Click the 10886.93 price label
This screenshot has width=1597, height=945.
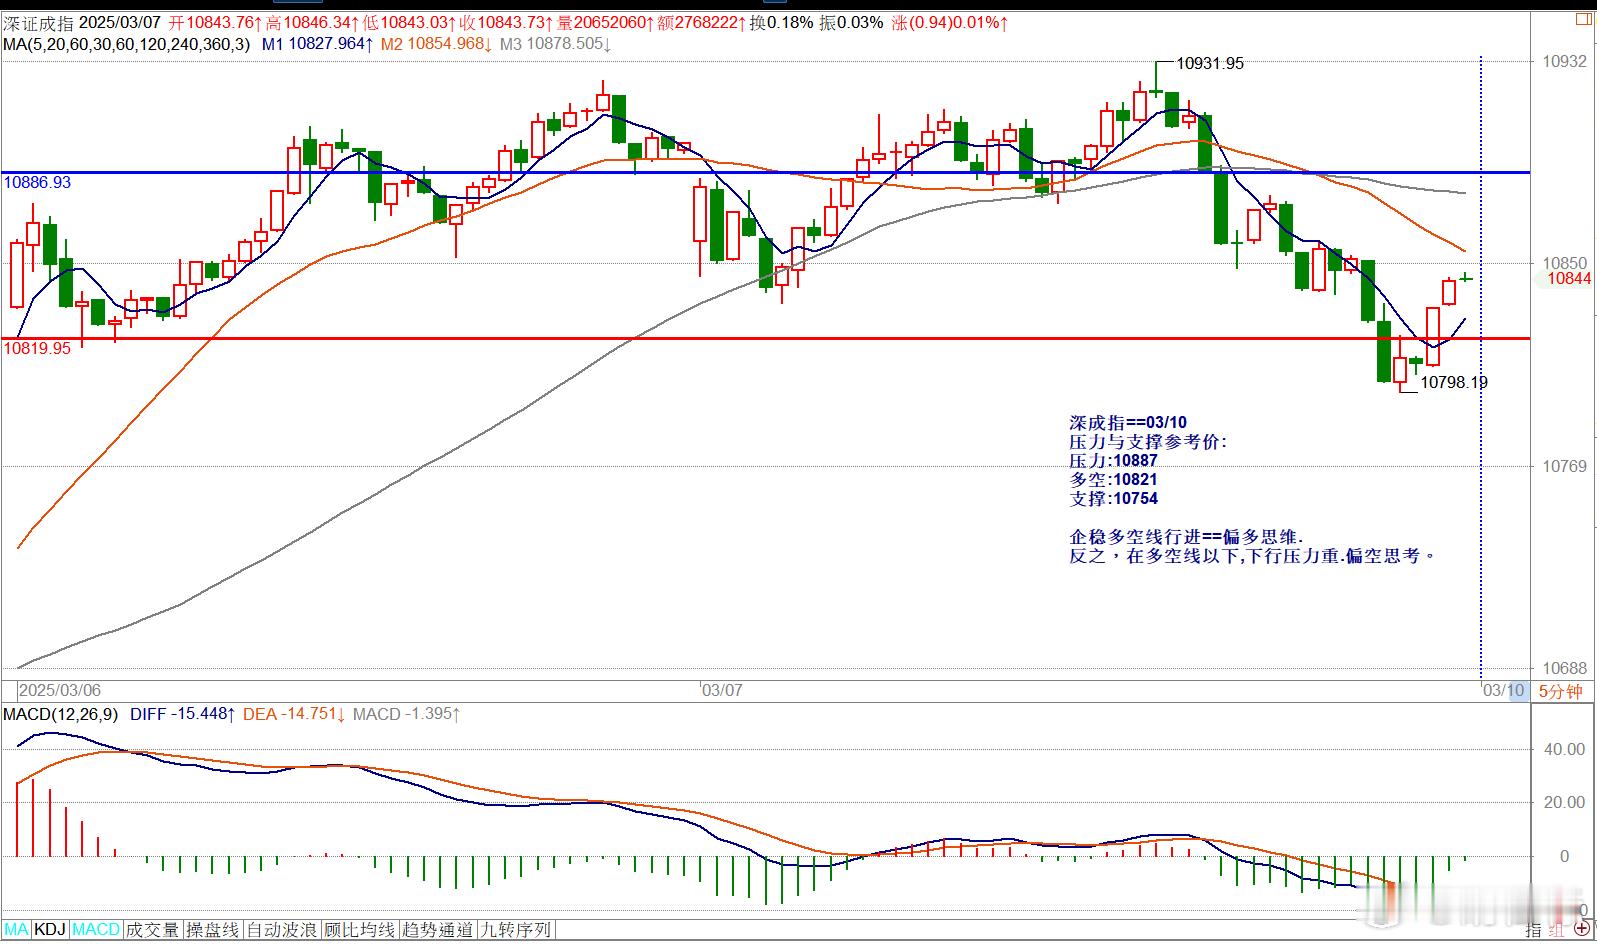(37, 183)
